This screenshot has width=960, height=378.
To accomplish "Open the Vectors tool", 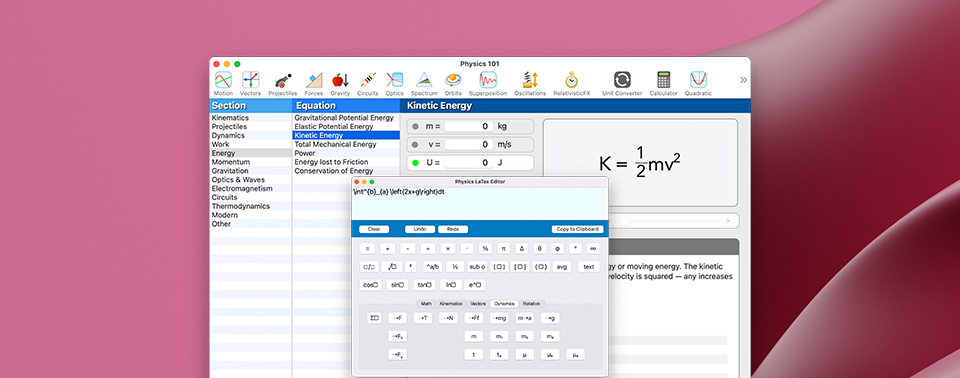I will [x=250, y=84].
